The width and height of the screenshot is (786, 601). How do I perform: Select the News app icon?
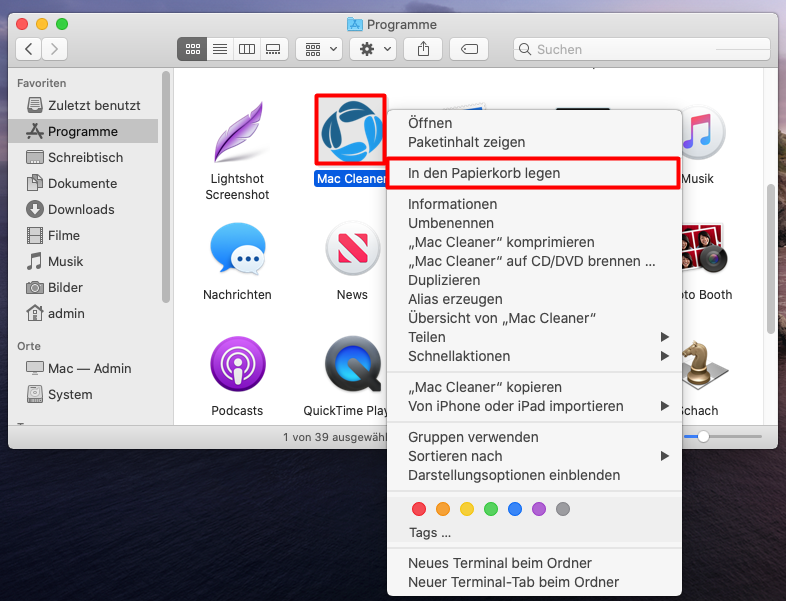point(352,249)
